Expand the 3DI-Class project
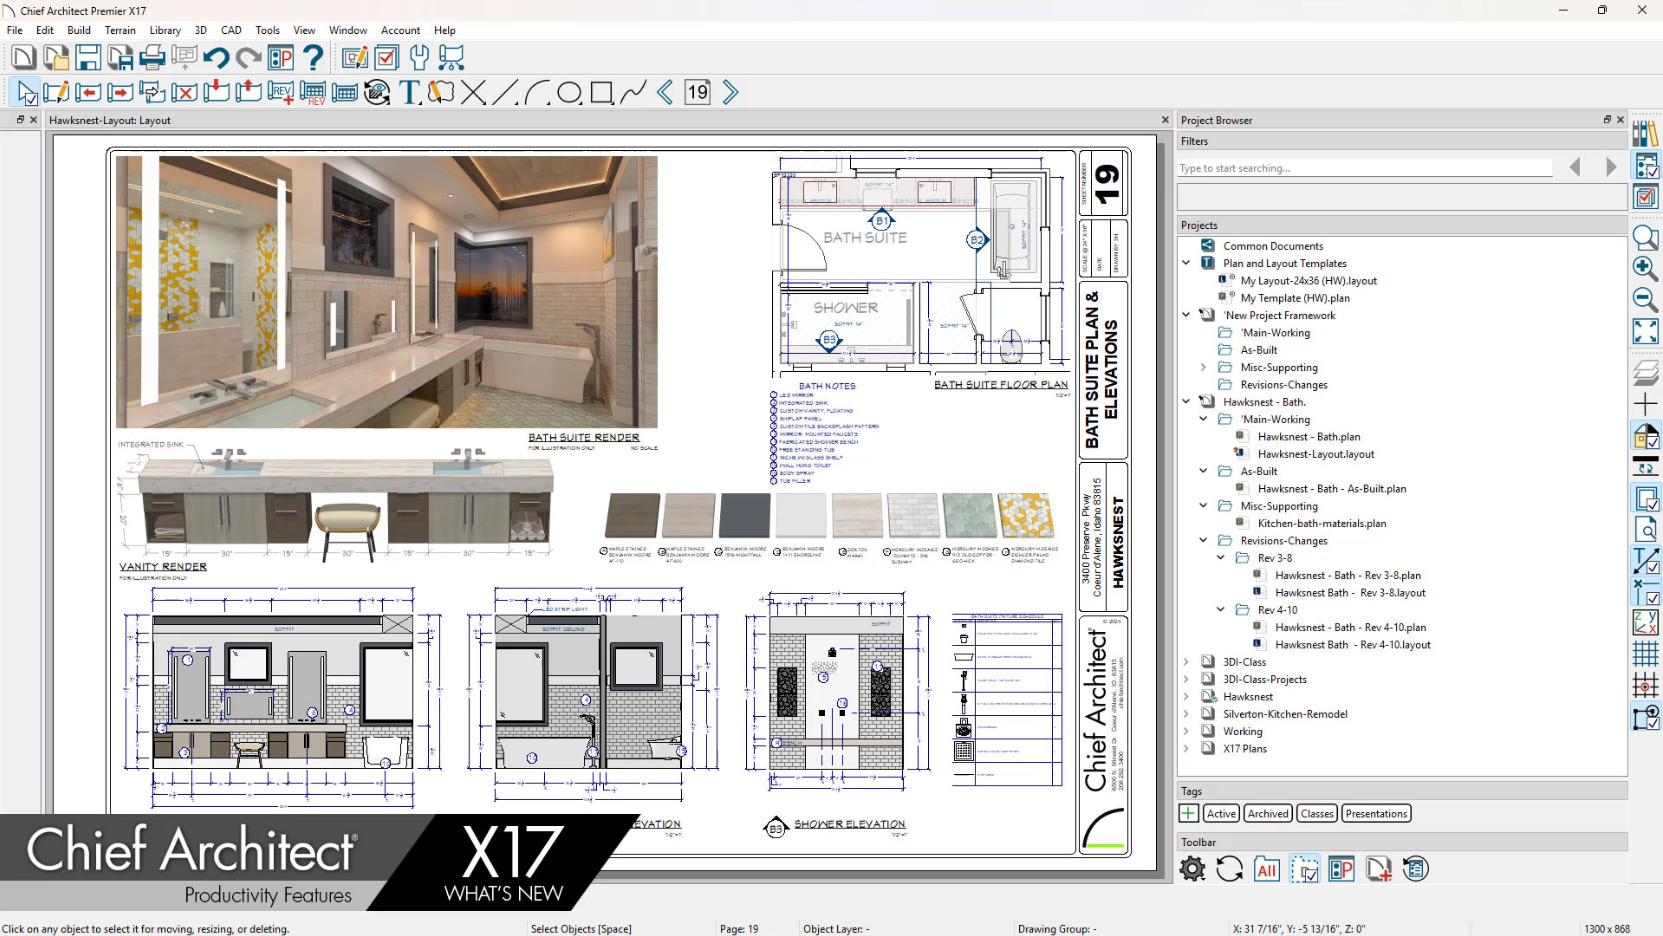 point(1186,662)
